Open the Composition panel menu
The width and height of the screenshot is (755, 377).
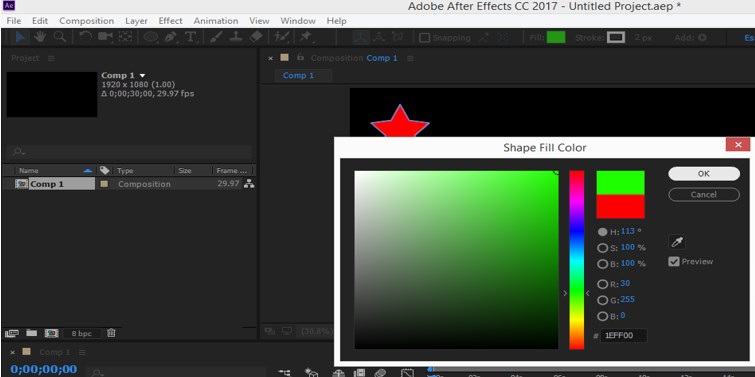(410, 58)
